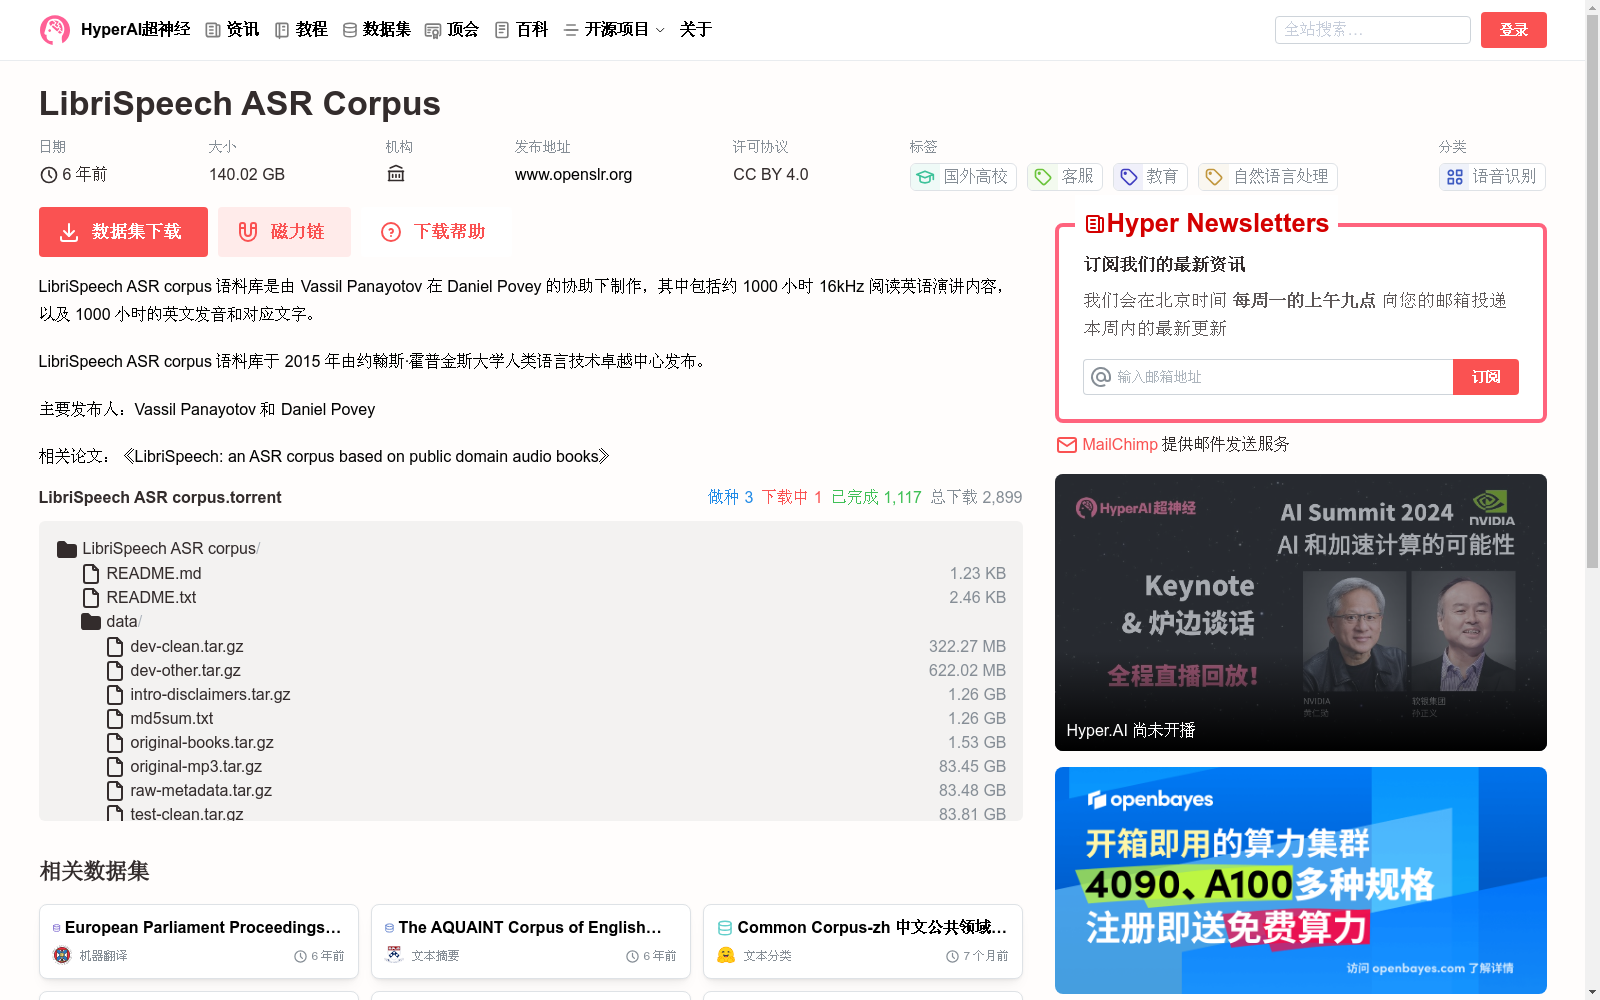Go to the 数据集 datasets menu
This screenshot has height=1000, width=1600.
376,30
